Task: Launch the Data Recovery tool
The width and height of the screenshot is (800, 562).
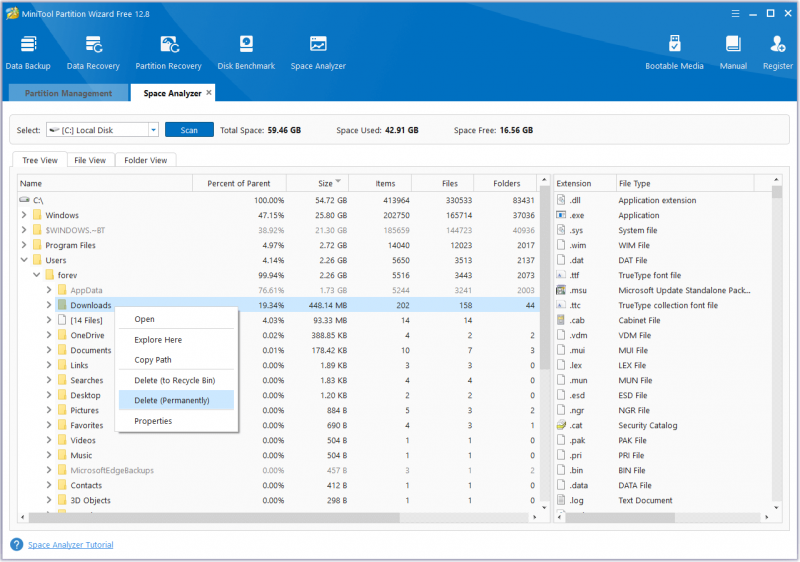Action: coord(93,53)
